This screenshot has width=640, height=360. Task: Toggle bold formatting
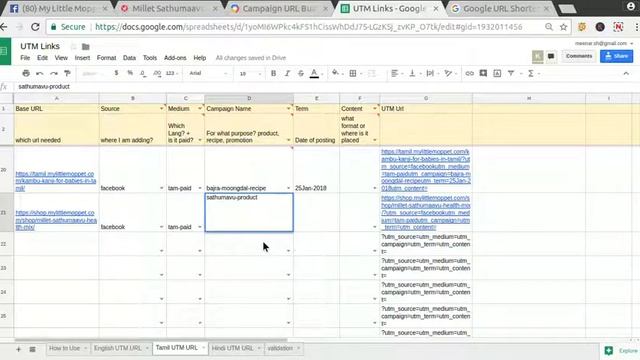pos(273,73)
